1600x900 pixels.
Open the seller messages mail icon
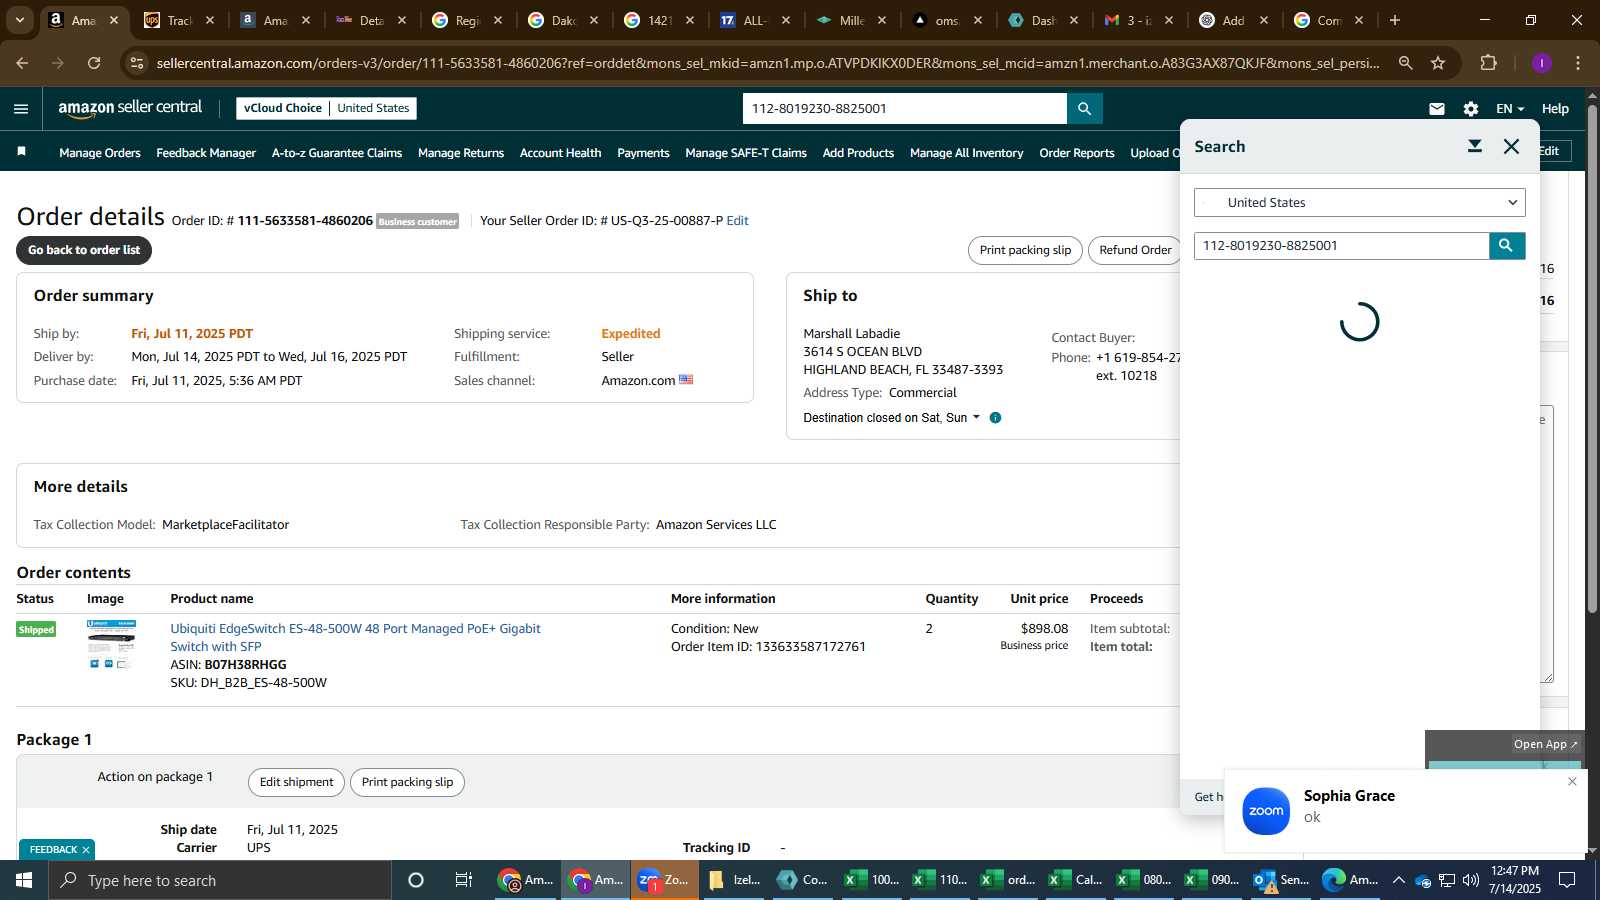pyautogui.click(x=1437, y=109)
